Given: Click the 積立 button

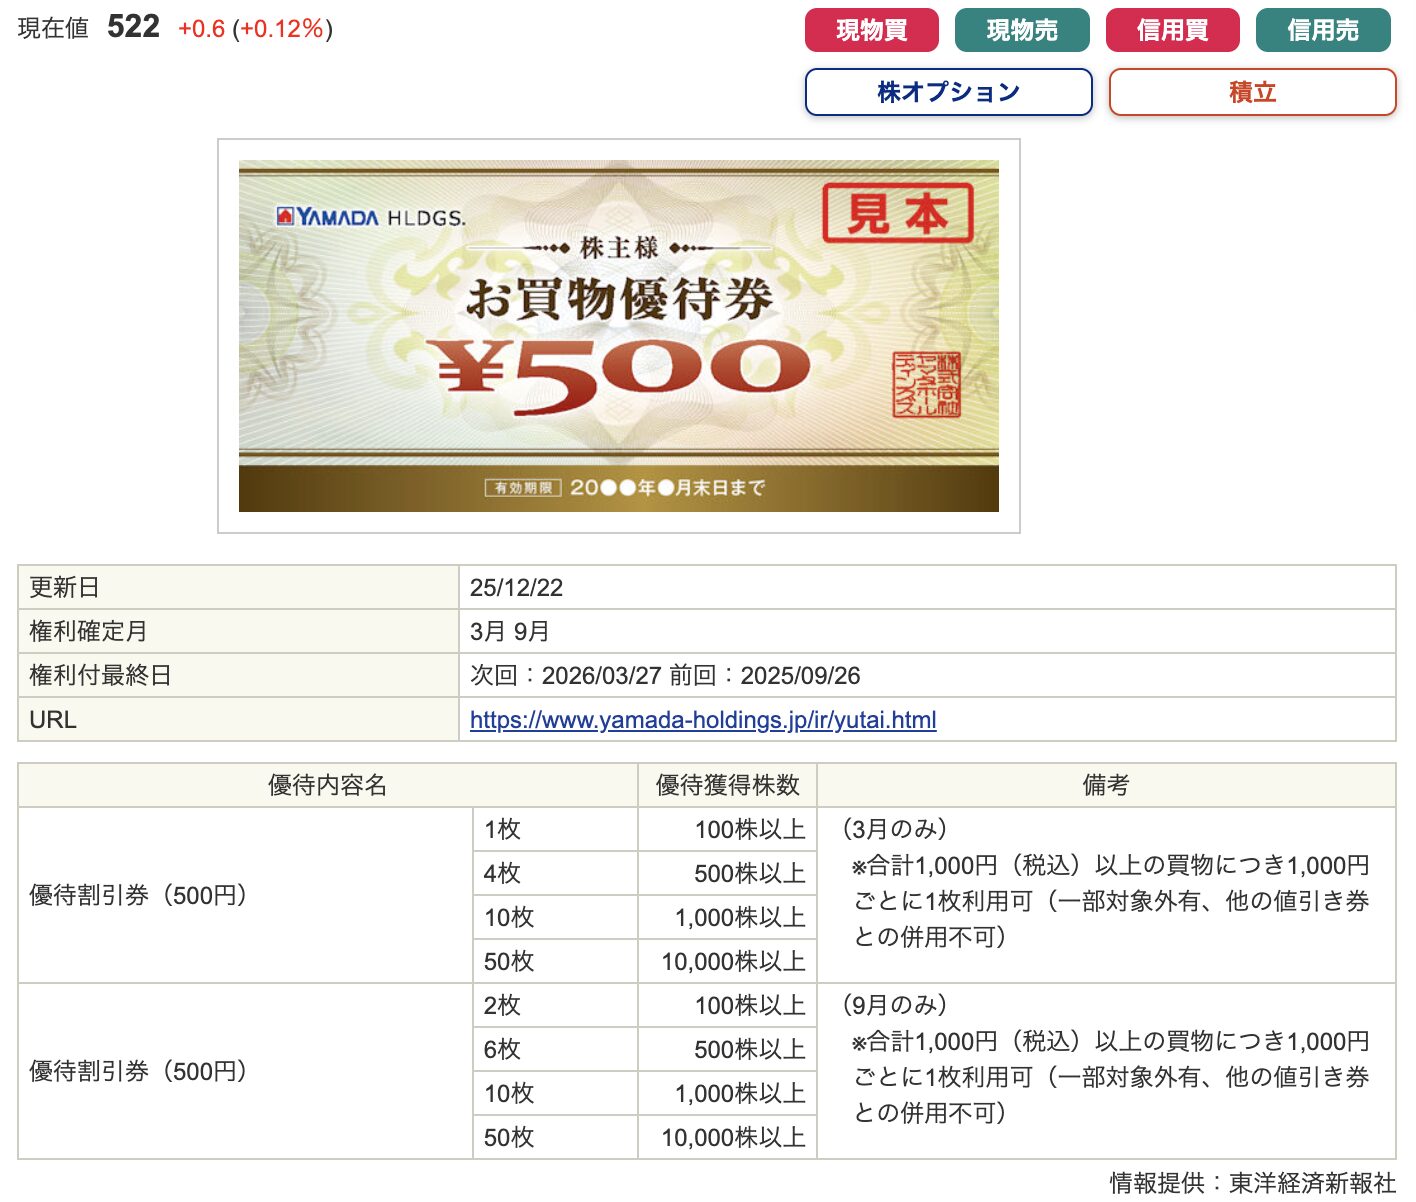Looking at the screenshot, I should pyautogui.click(x=1252, y=92).
